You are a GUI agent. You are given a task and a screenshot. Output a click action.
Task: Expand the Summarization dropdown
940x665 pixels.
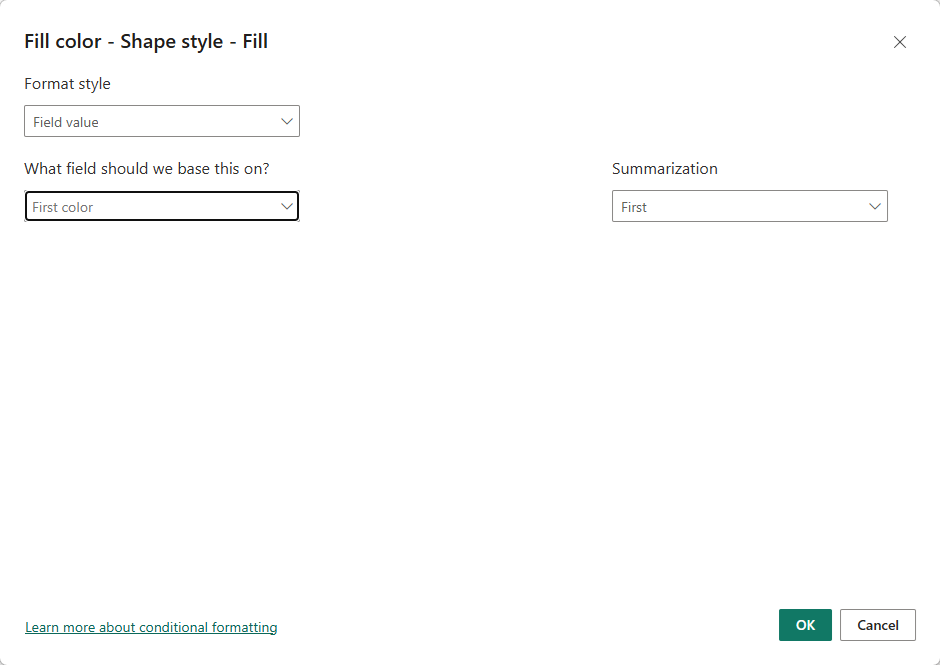point(749,207)
